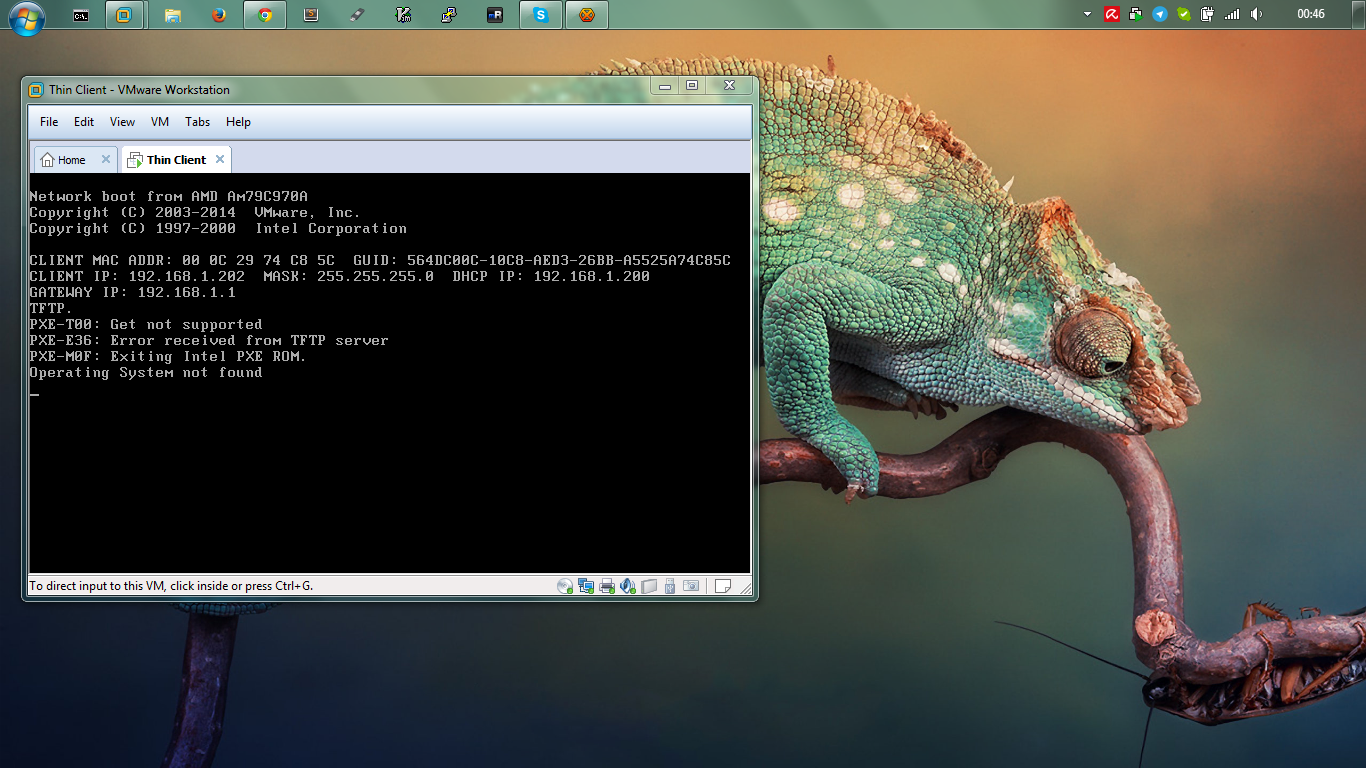Click the Show Desktop button
The image size is (1366, 768).
(x=1359, y=14)
